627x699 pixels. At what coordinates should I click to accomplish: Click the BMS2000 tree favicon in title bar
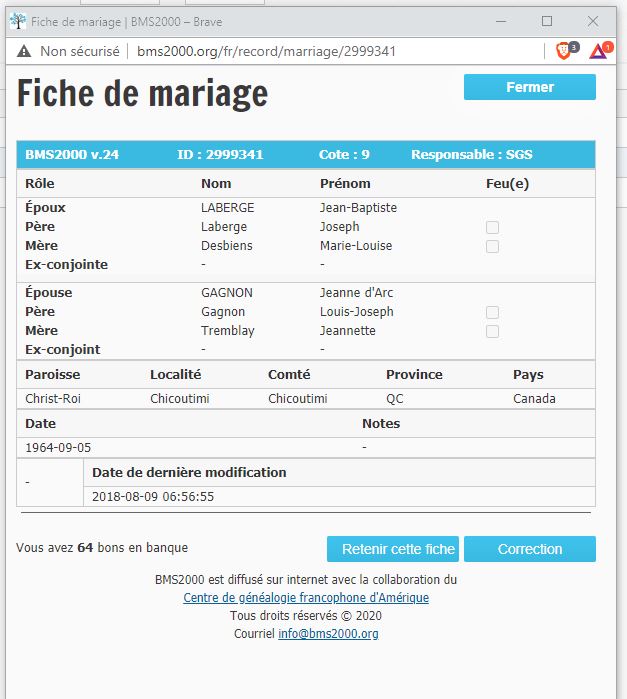18,21
